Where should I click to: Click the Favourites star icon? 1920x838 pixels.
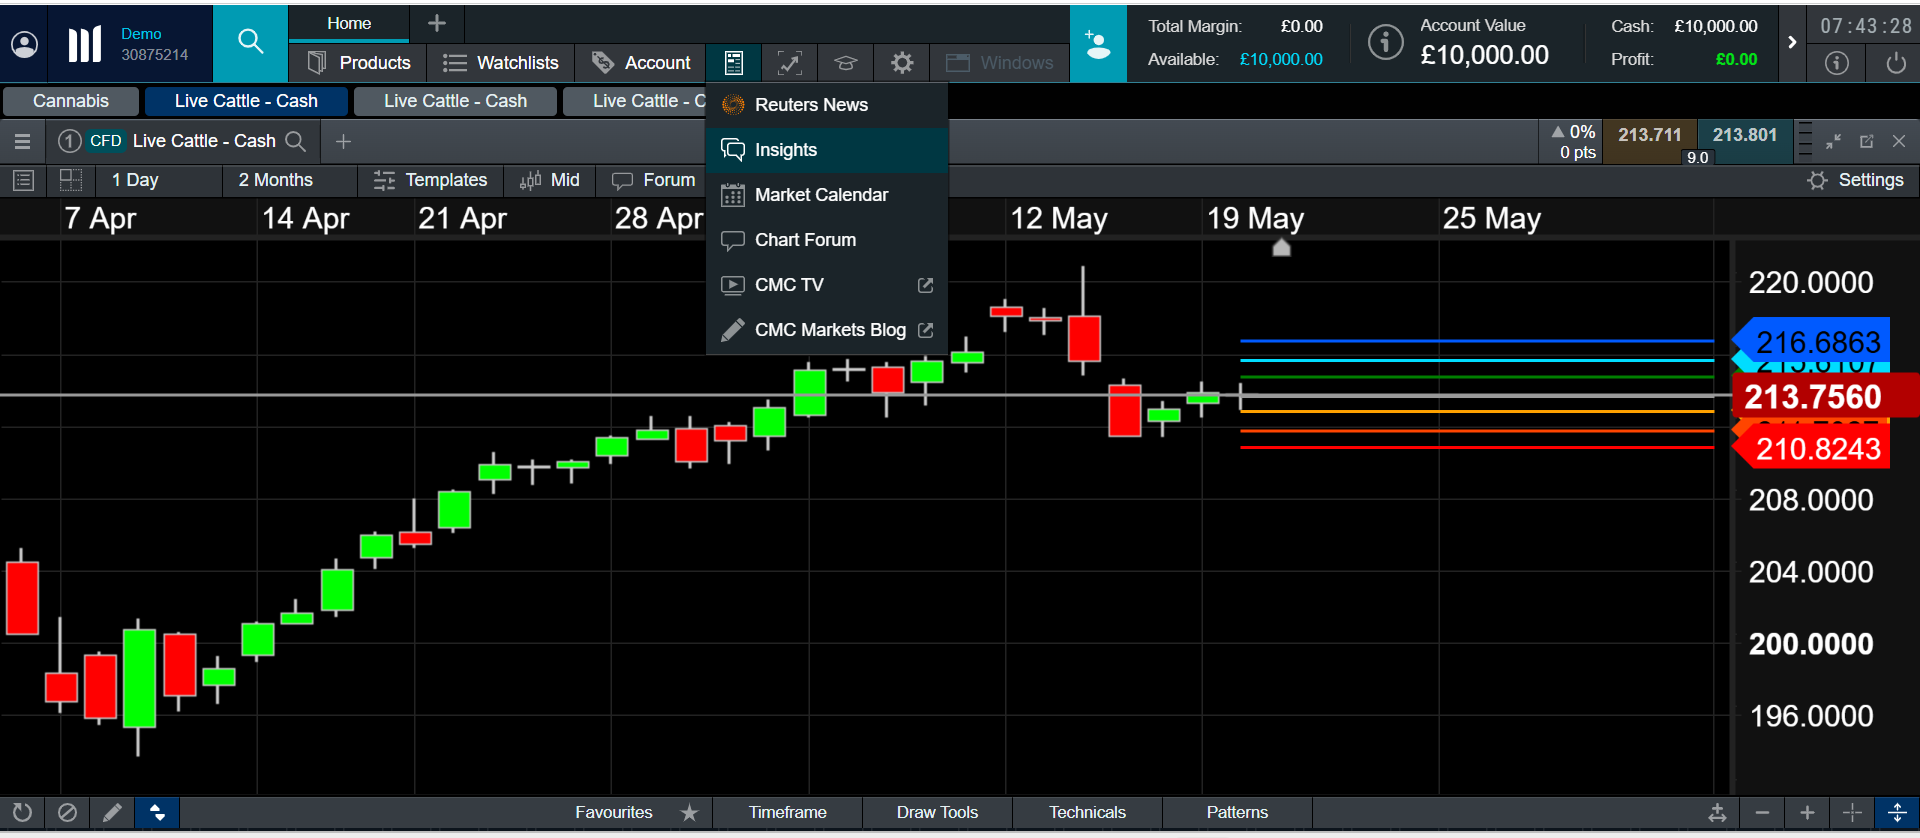point(689,813)
